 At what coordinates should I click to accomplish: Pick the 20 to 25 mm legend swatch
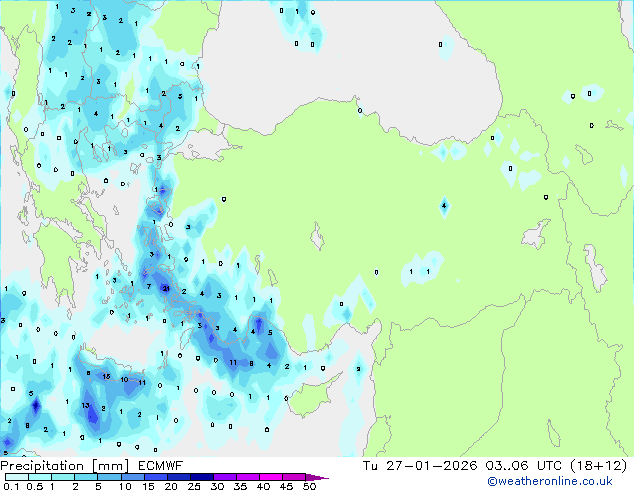coord(179,477)
